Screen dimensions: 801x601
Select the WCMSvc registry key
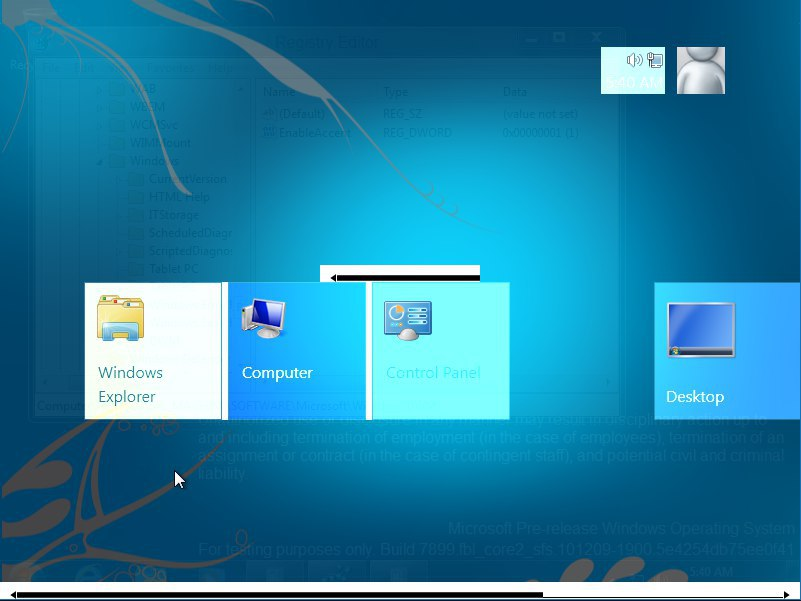click(x=154, y=125)
